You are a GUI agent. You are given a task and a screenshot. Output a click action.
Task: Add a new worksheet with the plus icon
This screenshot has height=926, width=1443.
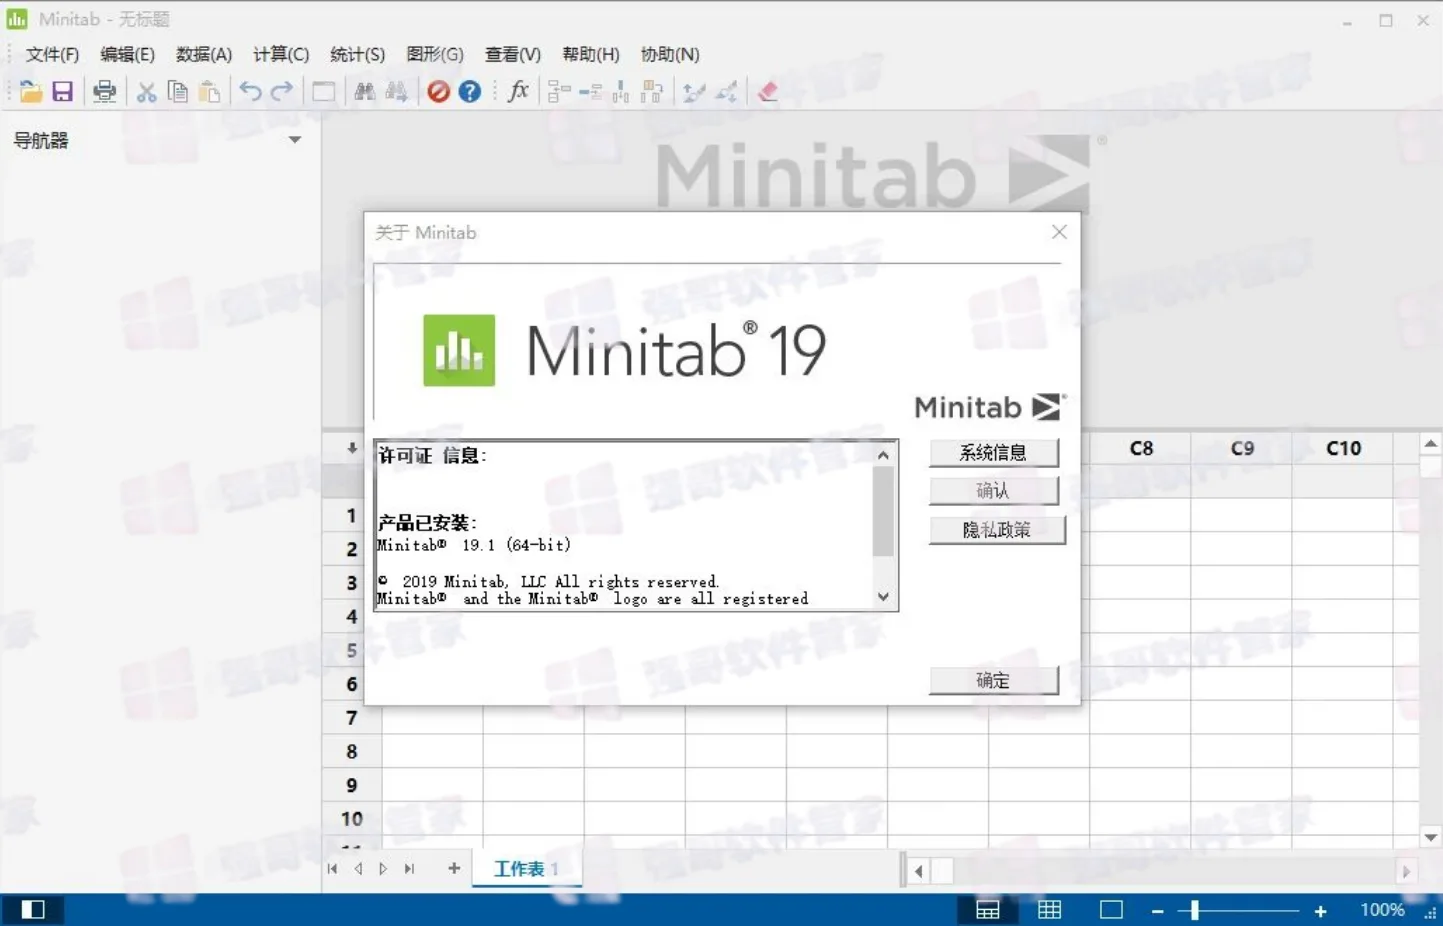tap(454, 868)
